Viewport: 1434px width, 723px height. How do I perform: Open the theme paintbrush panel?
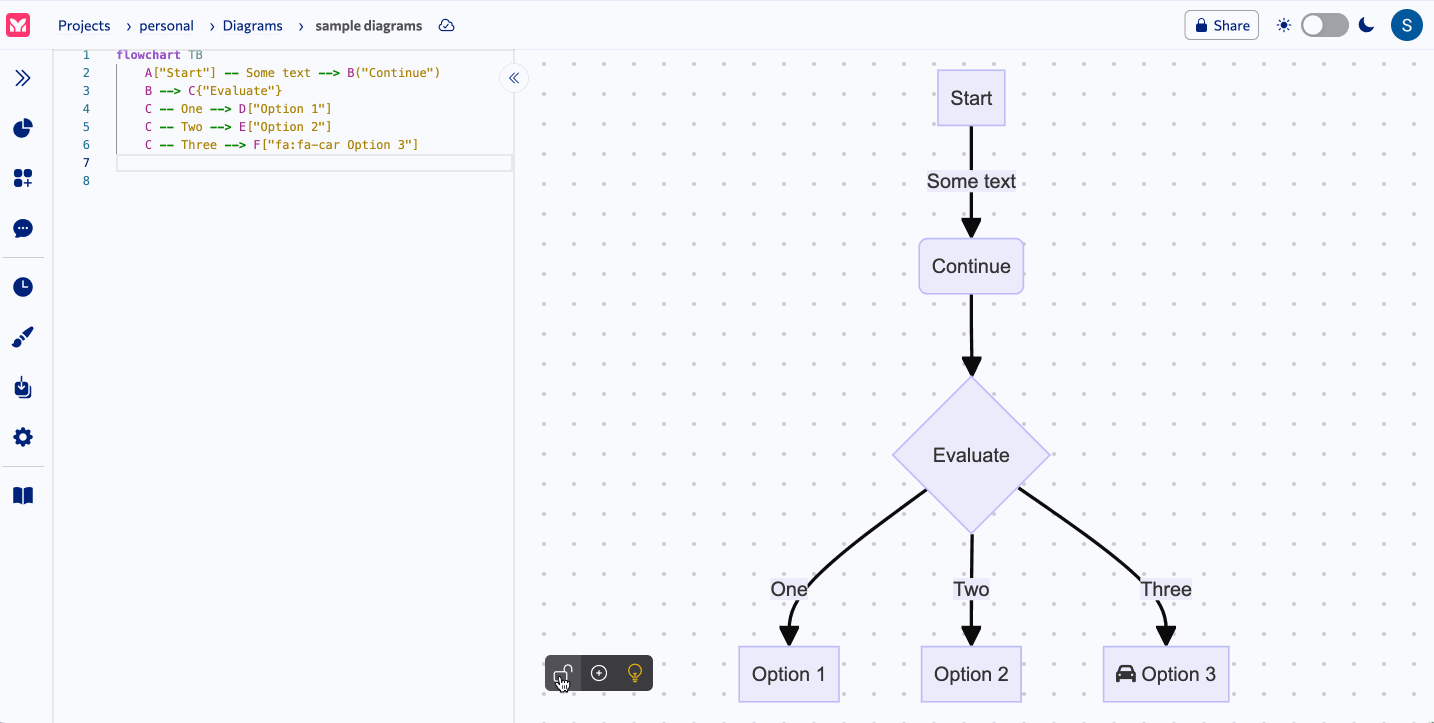point(22,337)
